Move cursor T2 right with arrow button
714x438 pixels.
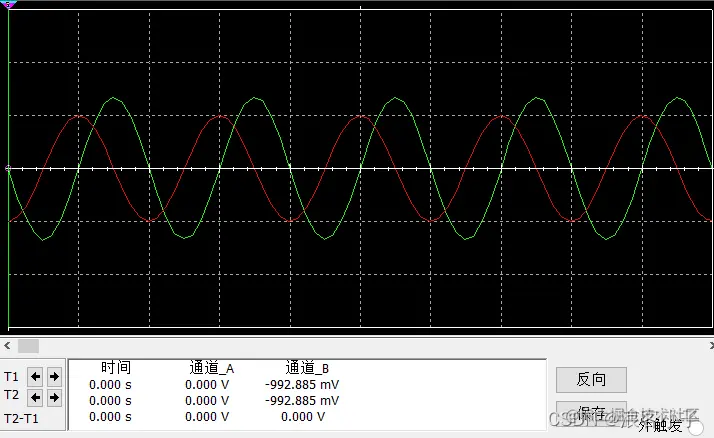[x=54, y=397]
